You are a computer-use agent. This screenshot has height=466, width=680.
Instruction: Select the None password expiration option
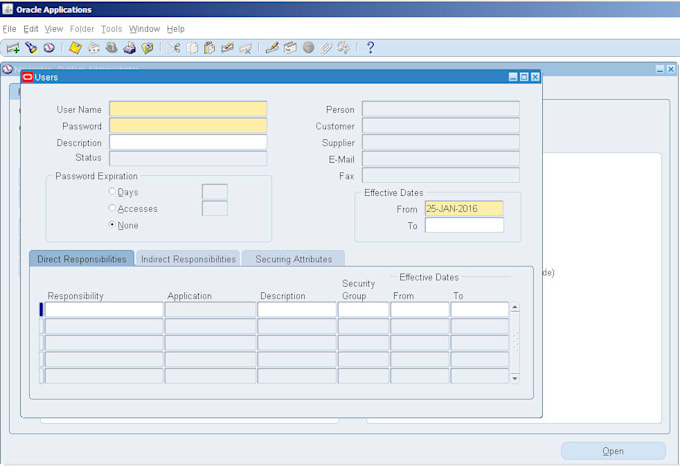pos(112,225)
